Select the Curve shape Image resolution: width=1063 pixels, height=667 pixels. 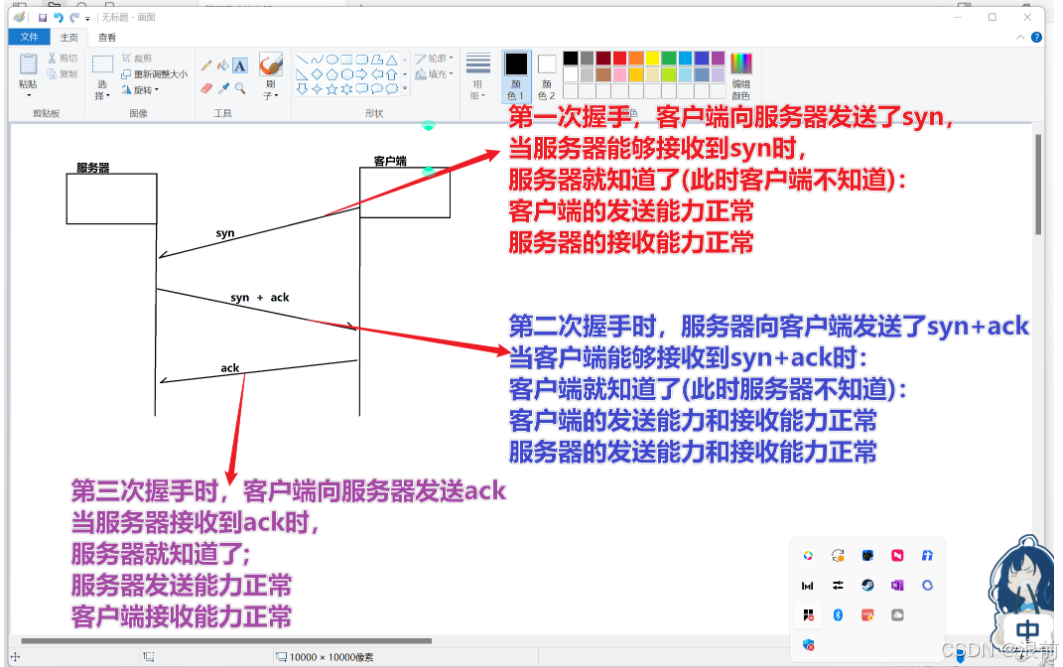point(317,60)
